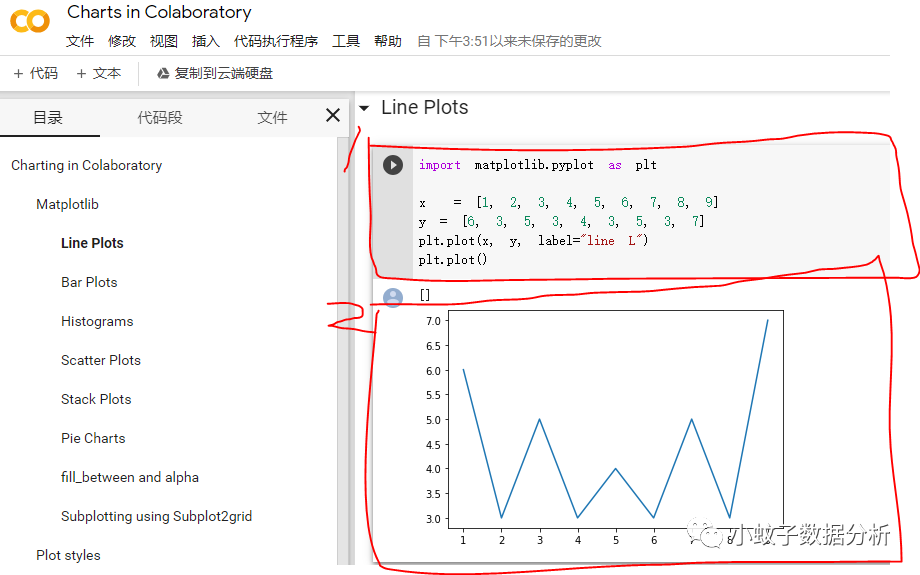Screen dimensions: 920x575
Task: Click the unsaved changes since 3:51 notice
Action: coord(509,41)
